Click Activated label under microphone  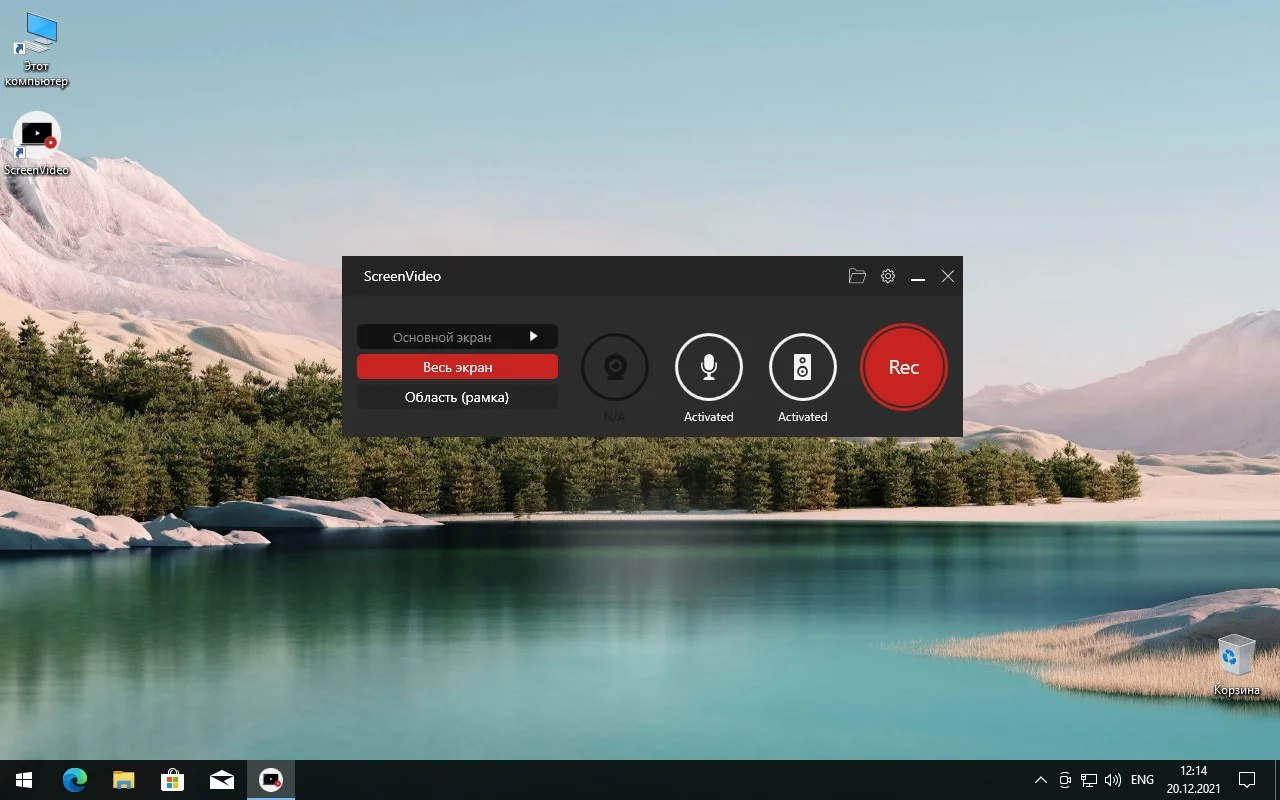709,417
